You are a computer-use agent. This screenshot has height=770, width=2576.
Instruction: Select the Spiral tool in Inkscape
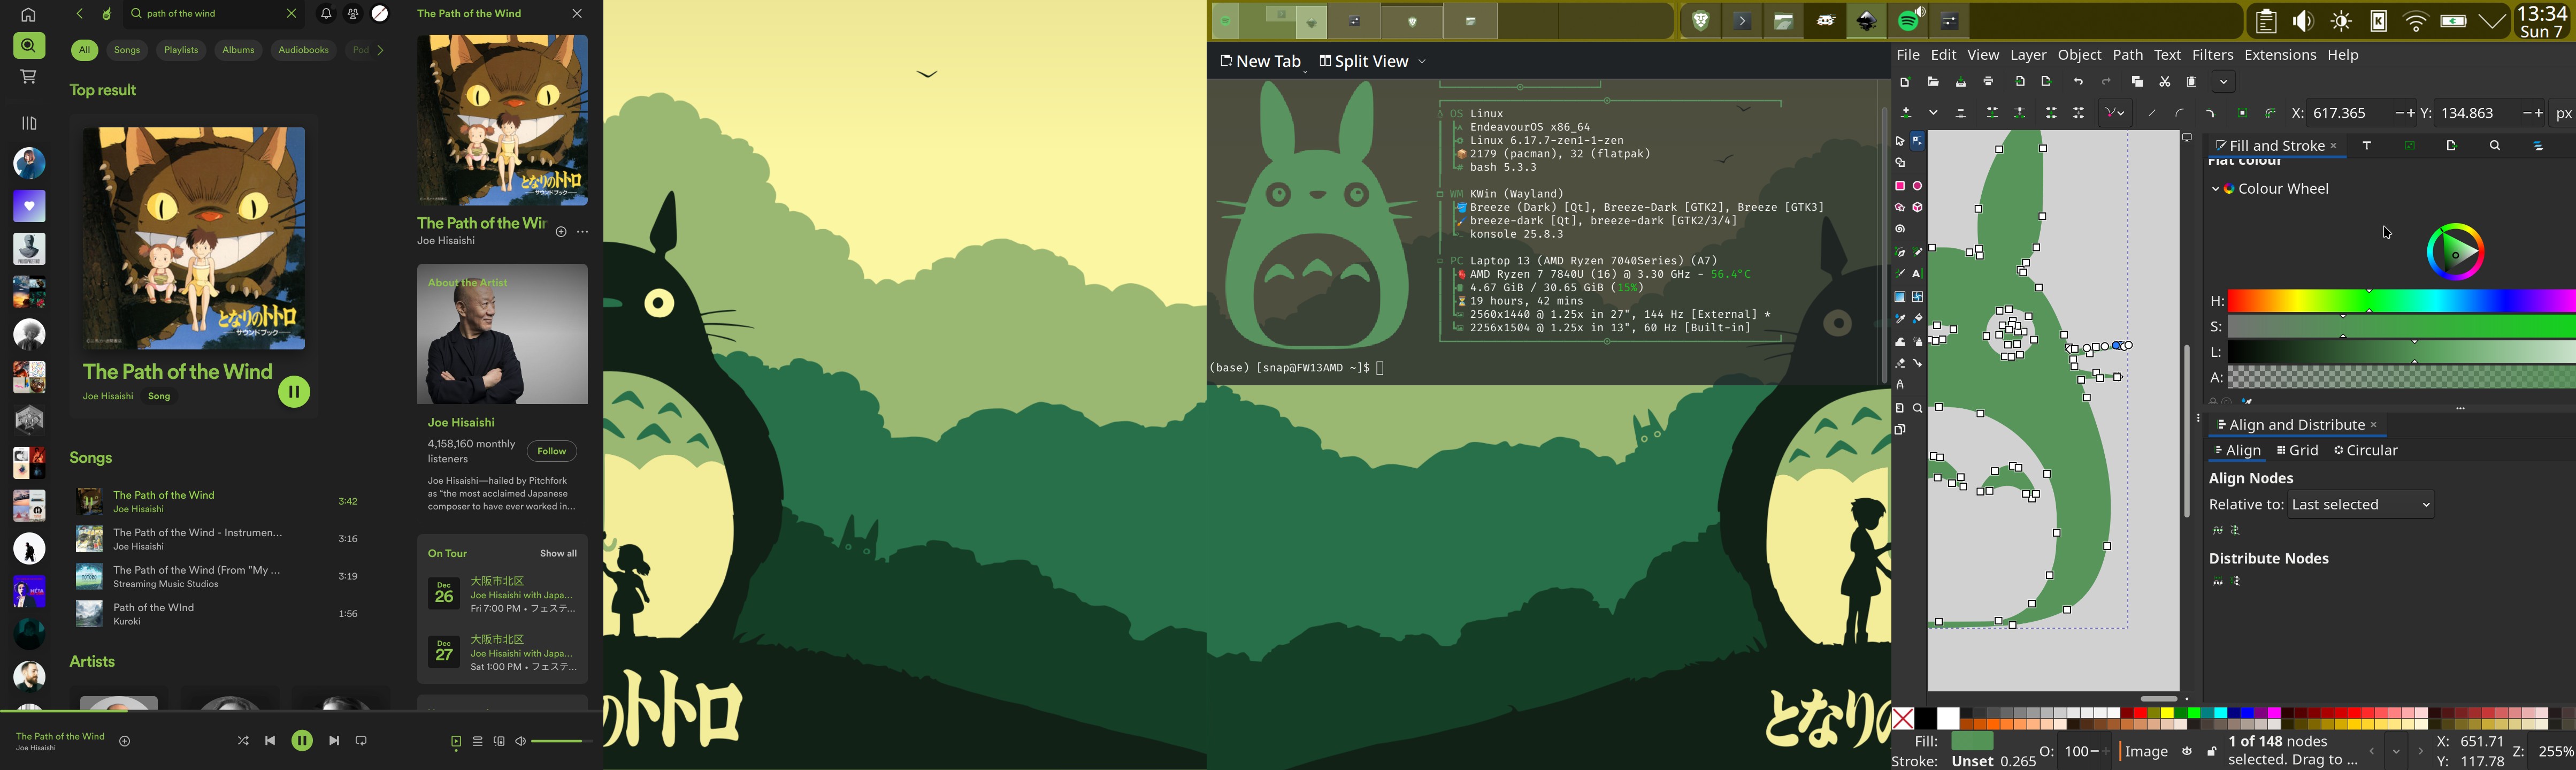(x=1900, y=229)
